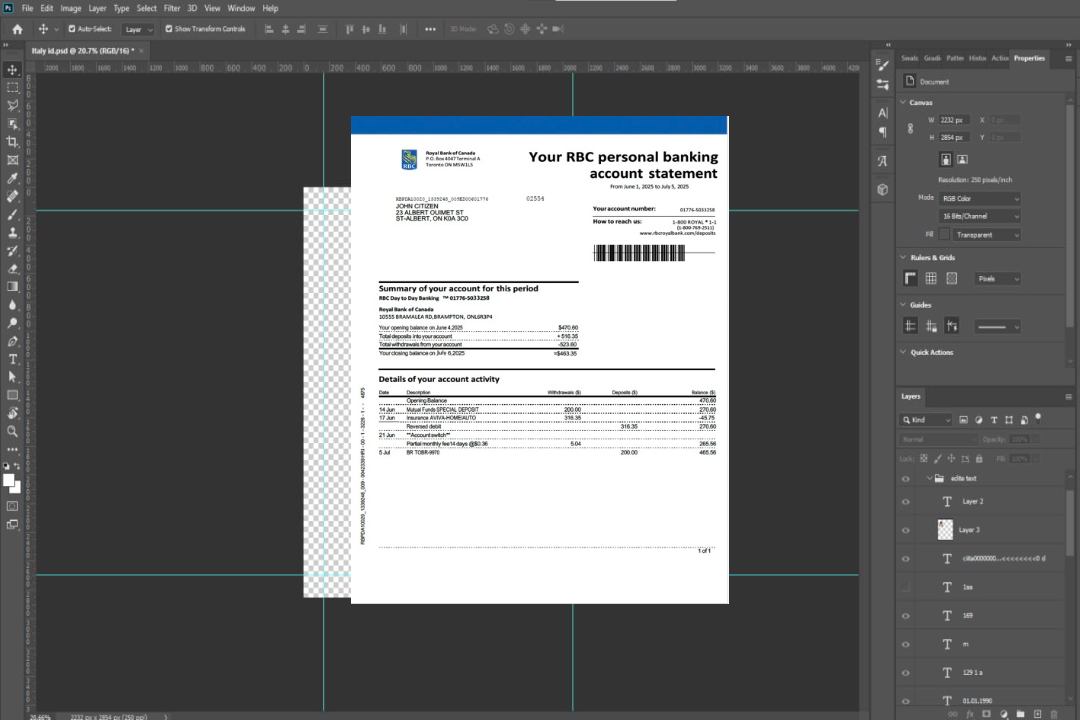Open the Image menu

[70, 8]
